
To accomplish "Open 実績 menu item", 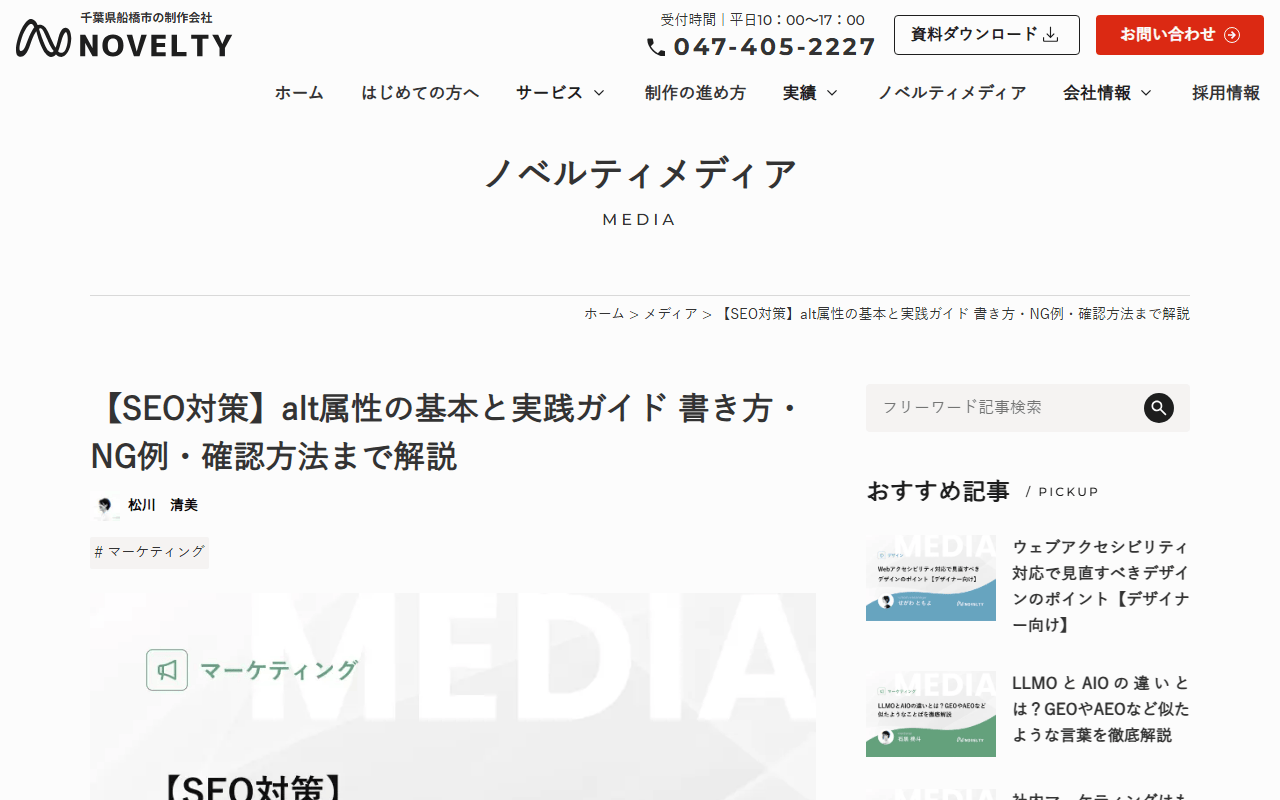I will [799, 93].
